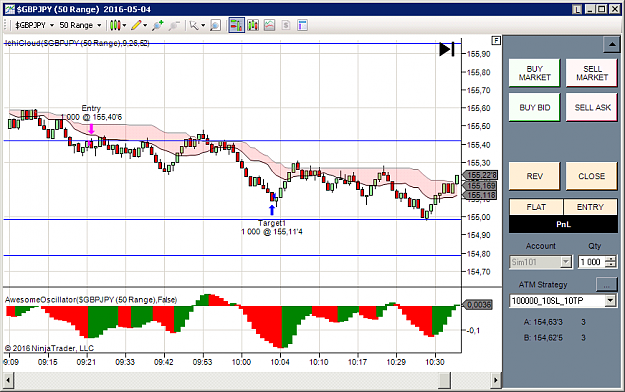Viewport: 625px width, 392px height.
Task: Click the horizontal scrollbar right arrow
Action: pyautogui.click(x=495, y=380)
